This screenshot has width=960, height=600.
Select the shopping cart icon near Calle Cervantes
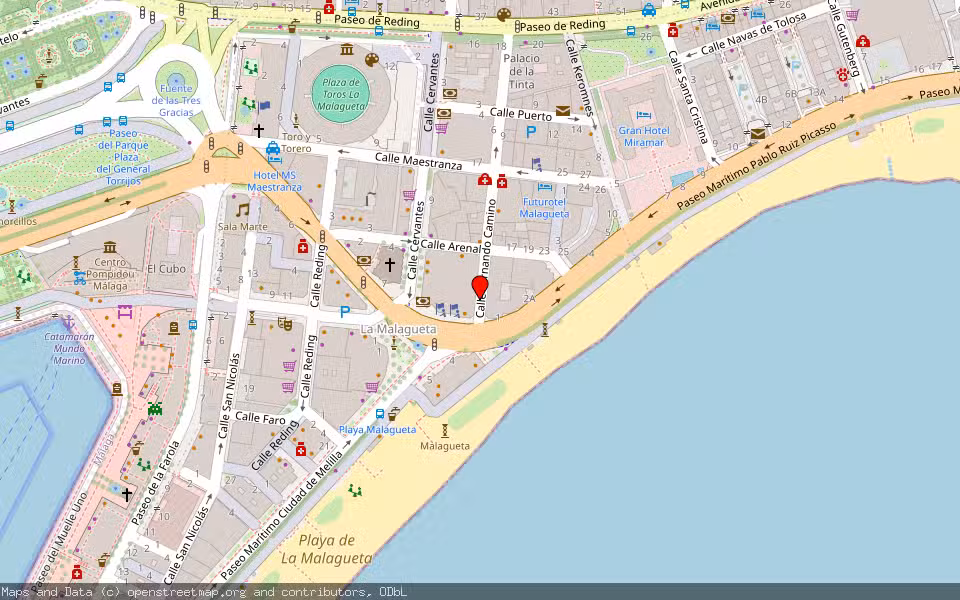pyautogui.click(x=440, y=127)
